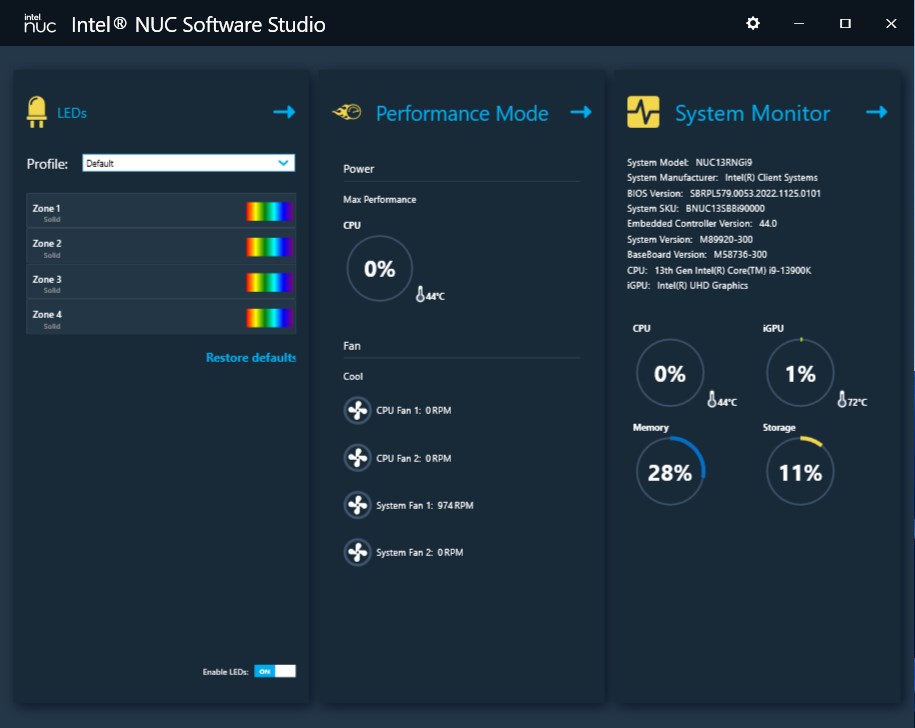This screenshot has height=728, width=915.
Task: Click the System Fan 1 fan icon
Action: 357,505
